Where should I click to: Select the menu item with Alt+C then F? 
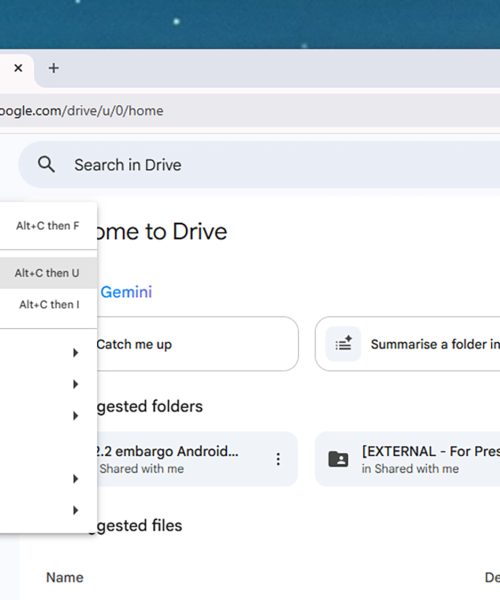coord(48,226)
